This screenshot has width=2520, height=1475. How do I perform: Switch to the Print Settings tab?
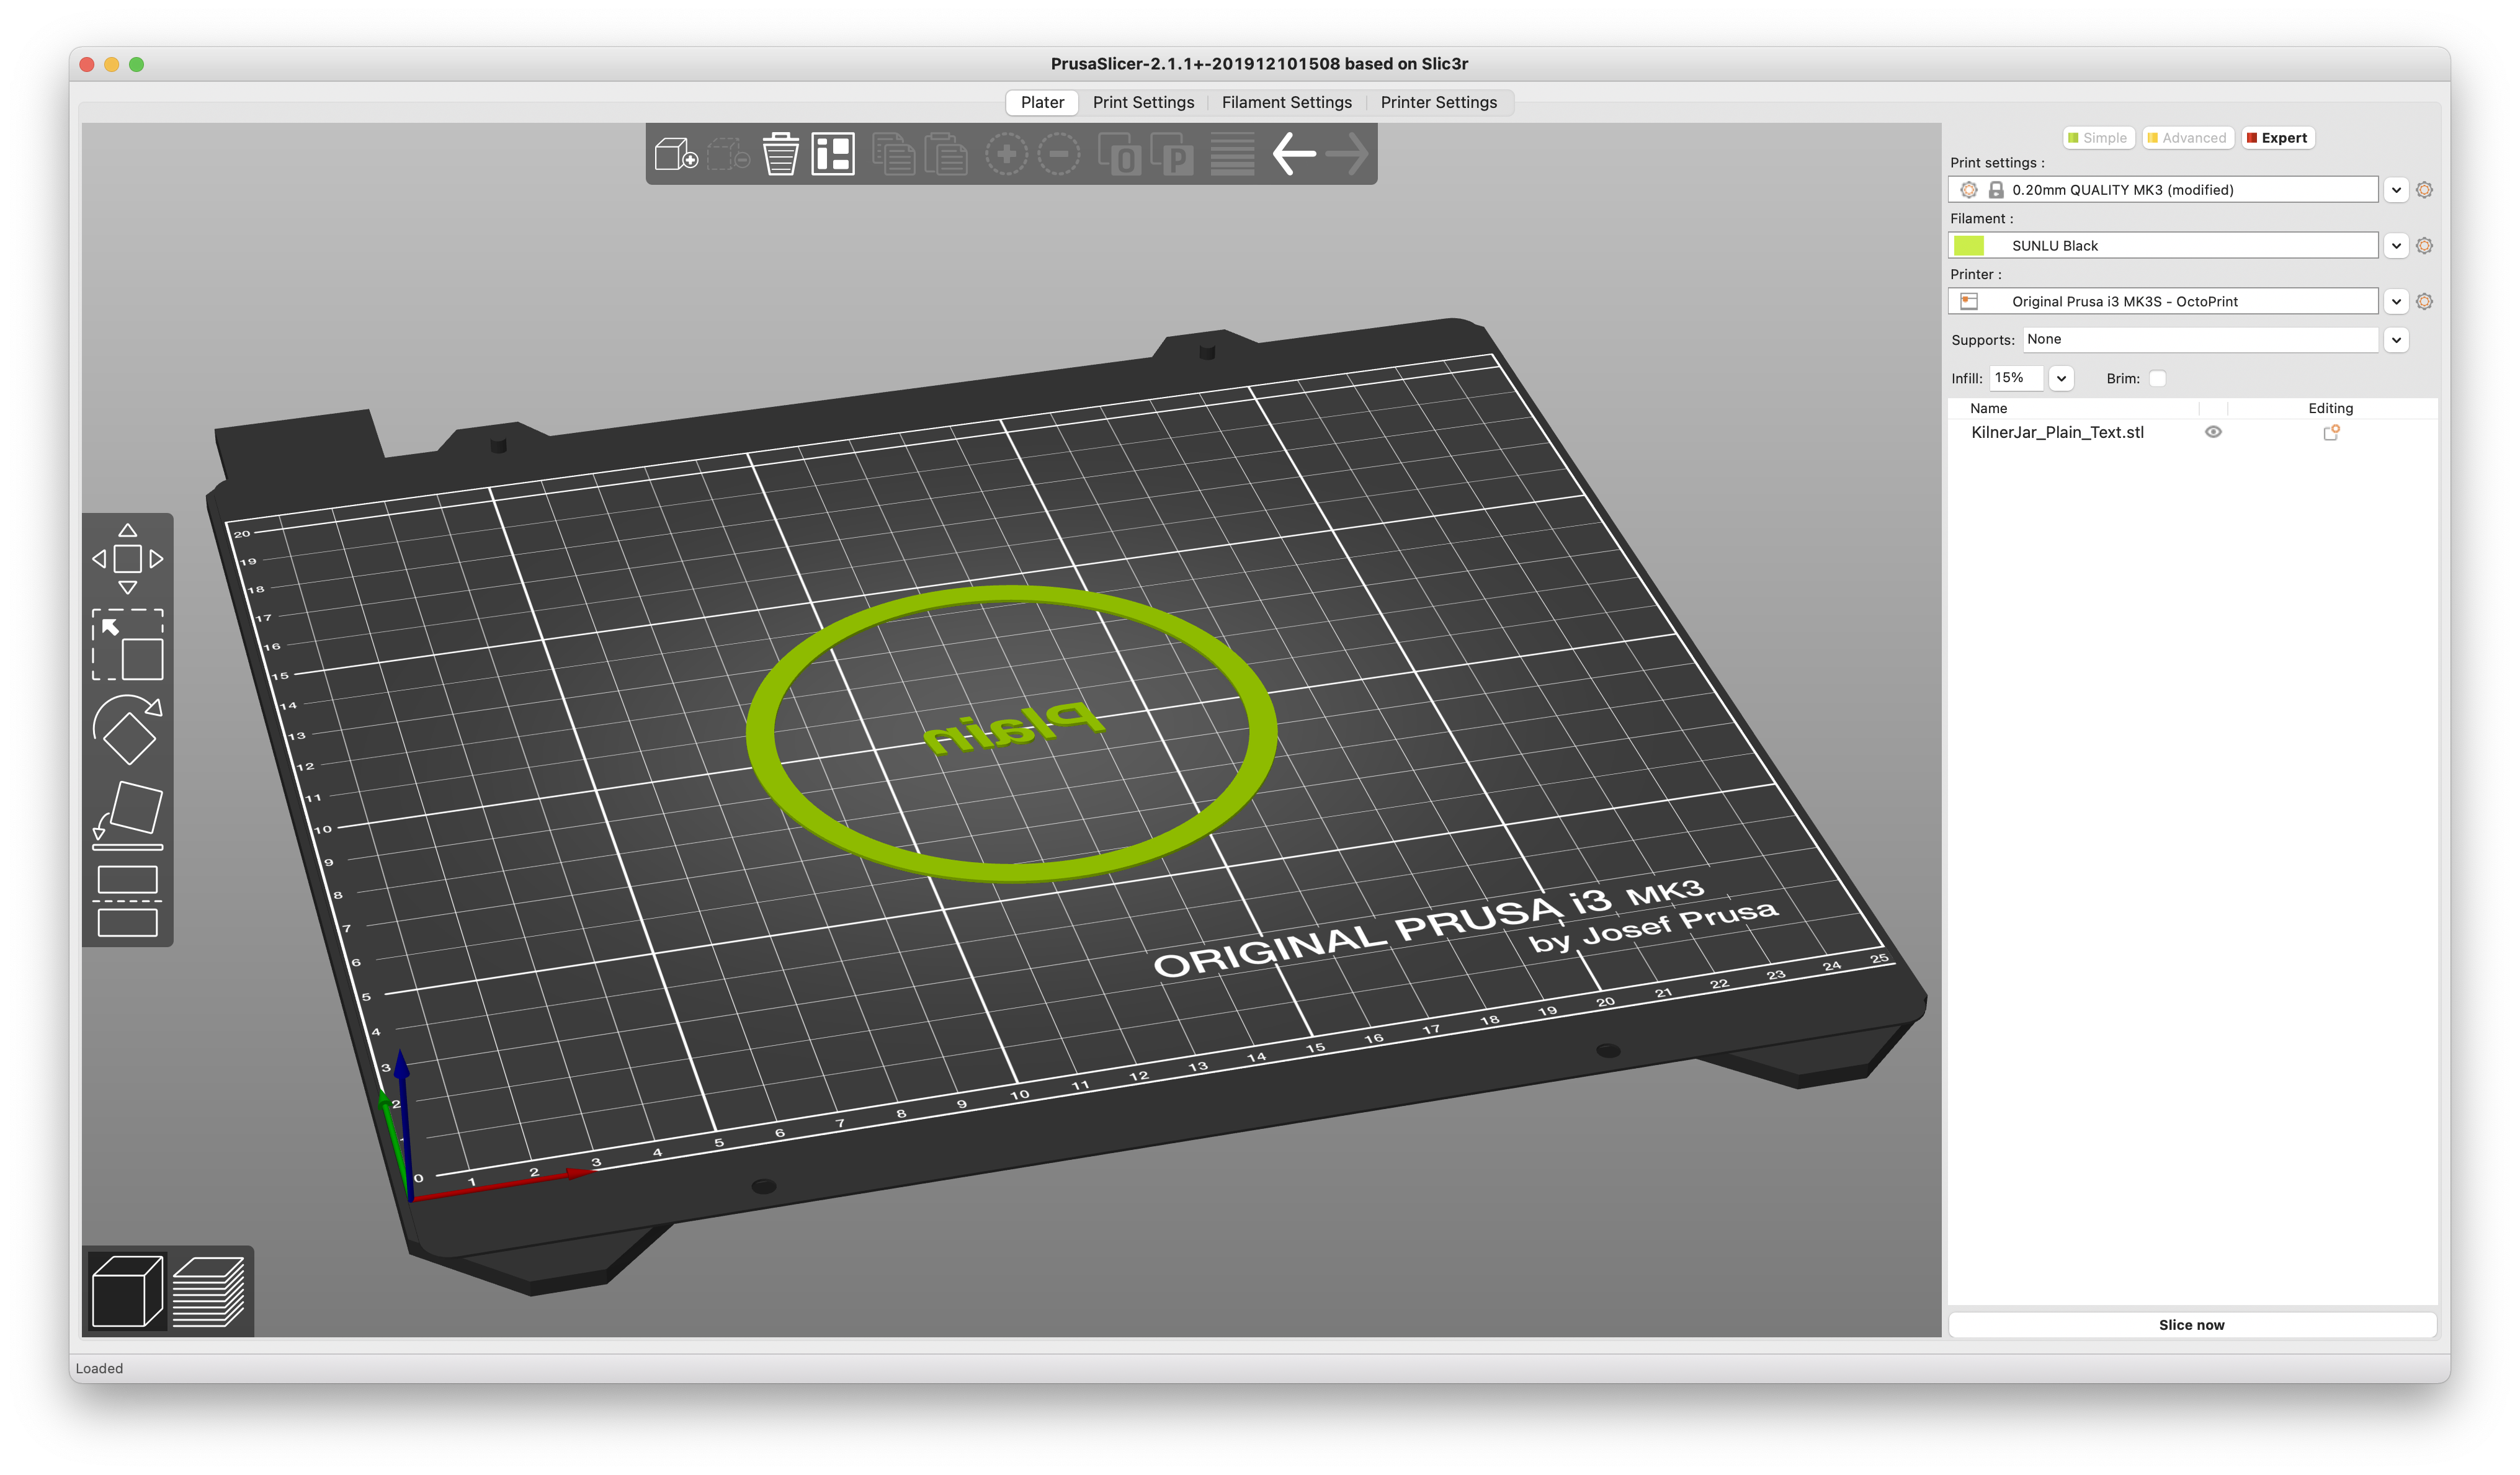point(1144,102)
